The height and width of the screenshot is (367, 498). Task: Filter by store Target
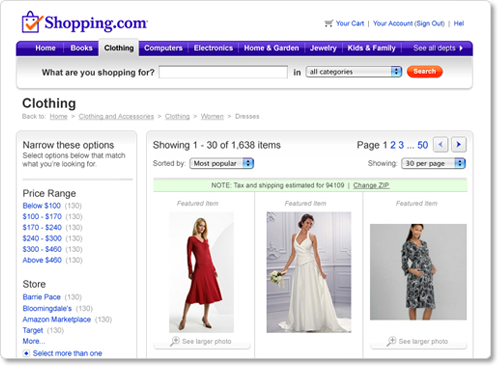click(33, 330)
